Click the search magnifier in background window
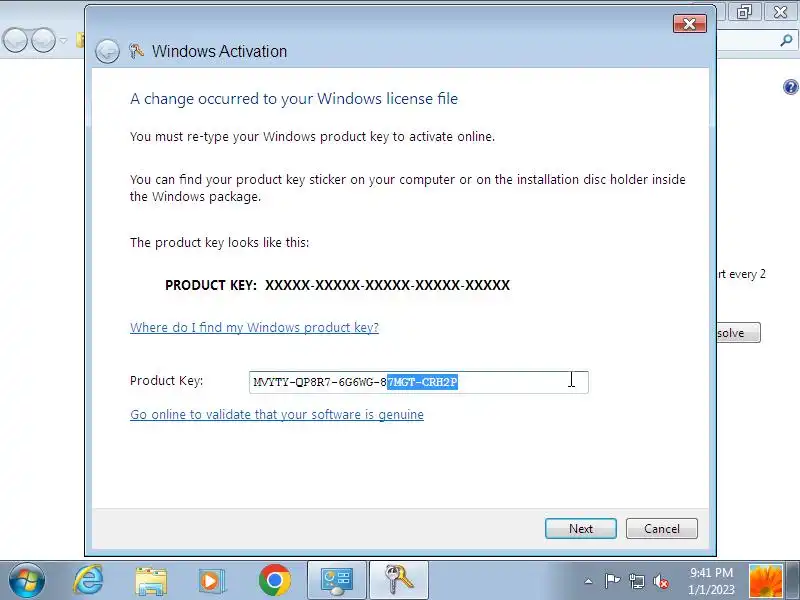This screenshot has width=800, height=600. coord(786,41)
